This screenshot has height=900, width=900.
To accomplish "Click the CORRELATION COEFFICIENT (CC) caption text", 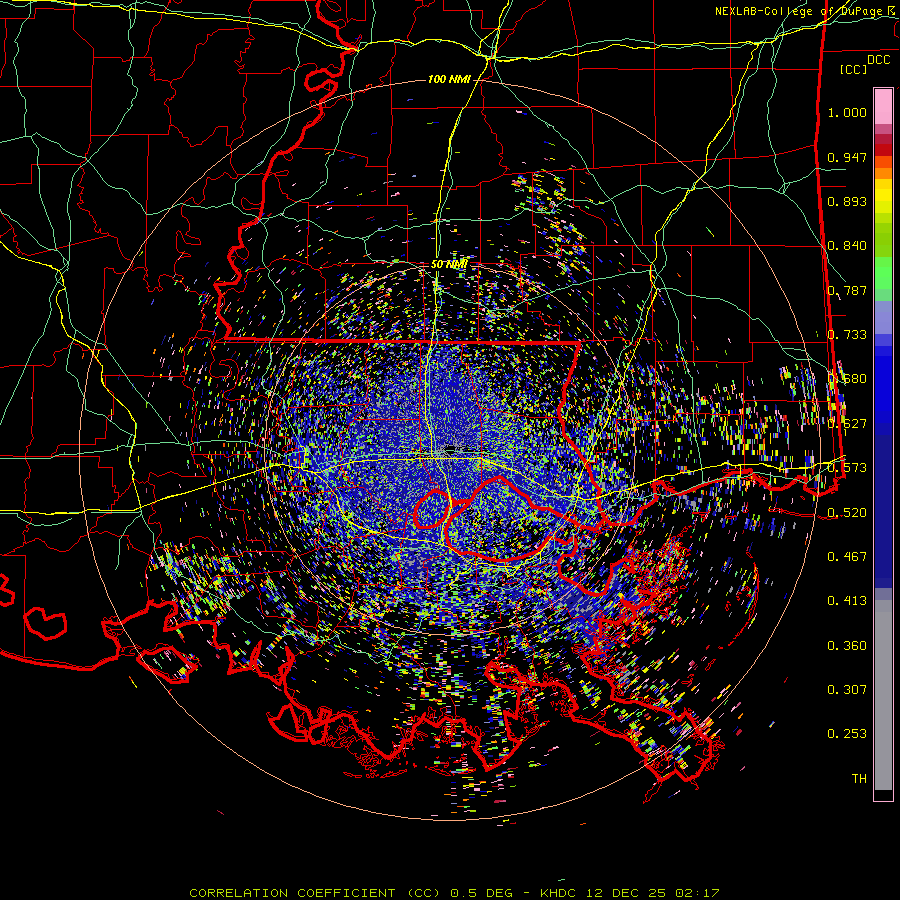I will pos(313,893).
